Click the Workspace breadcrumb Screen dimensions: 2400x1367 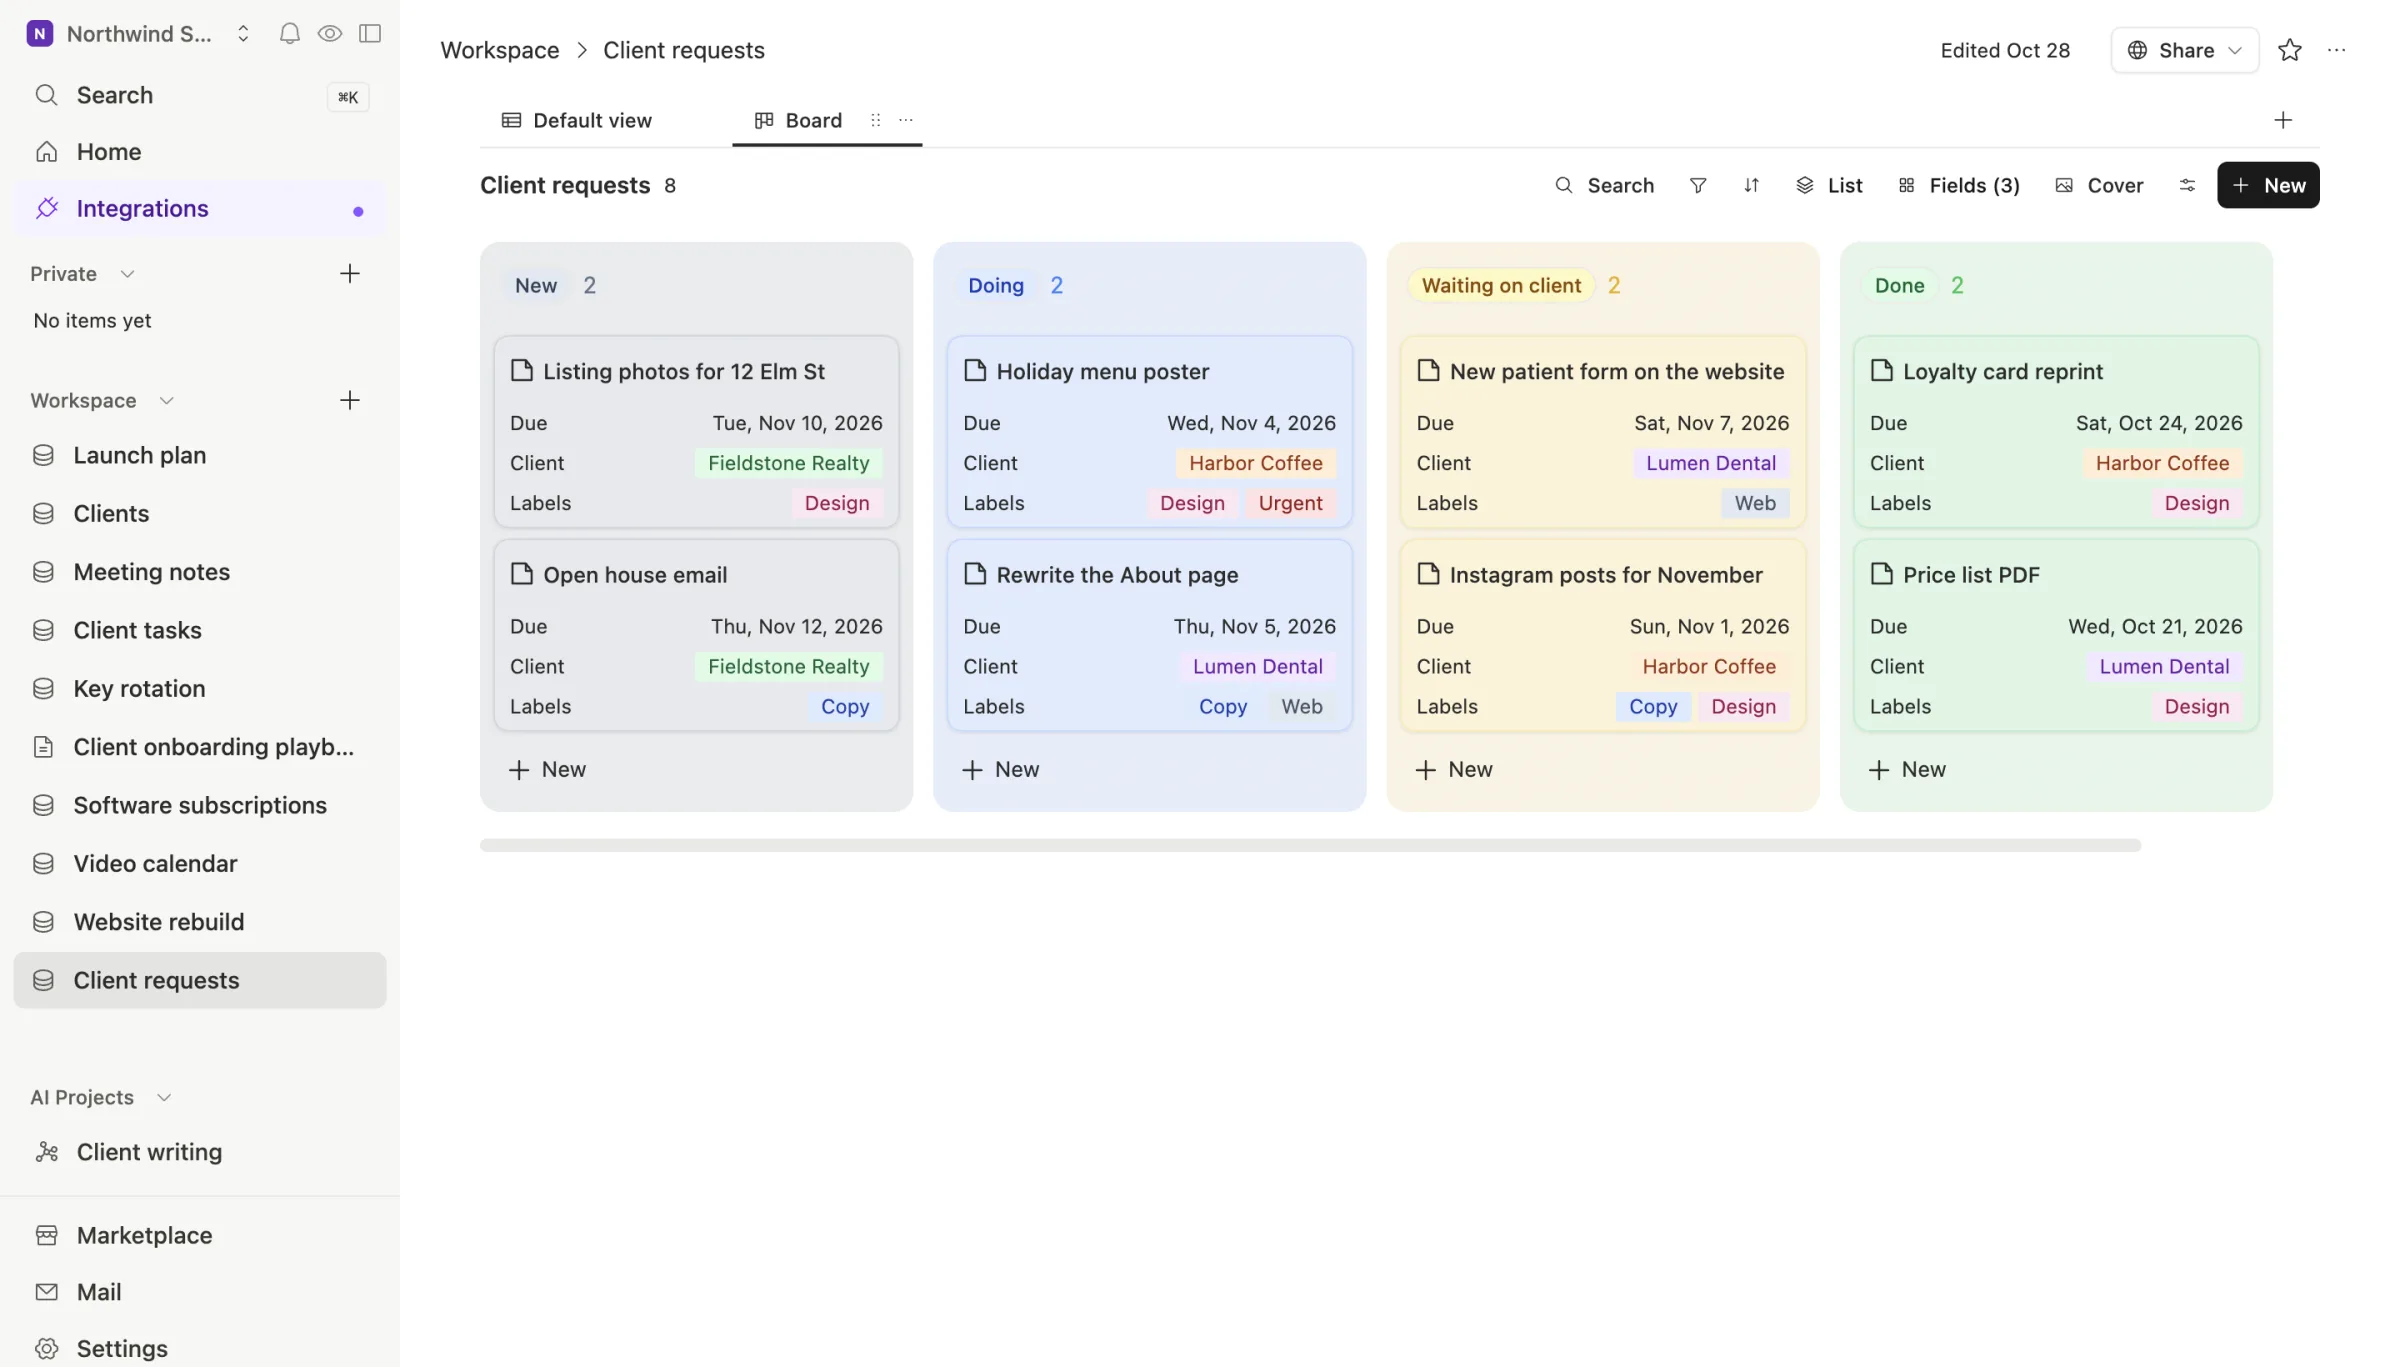tap(500, 51)
